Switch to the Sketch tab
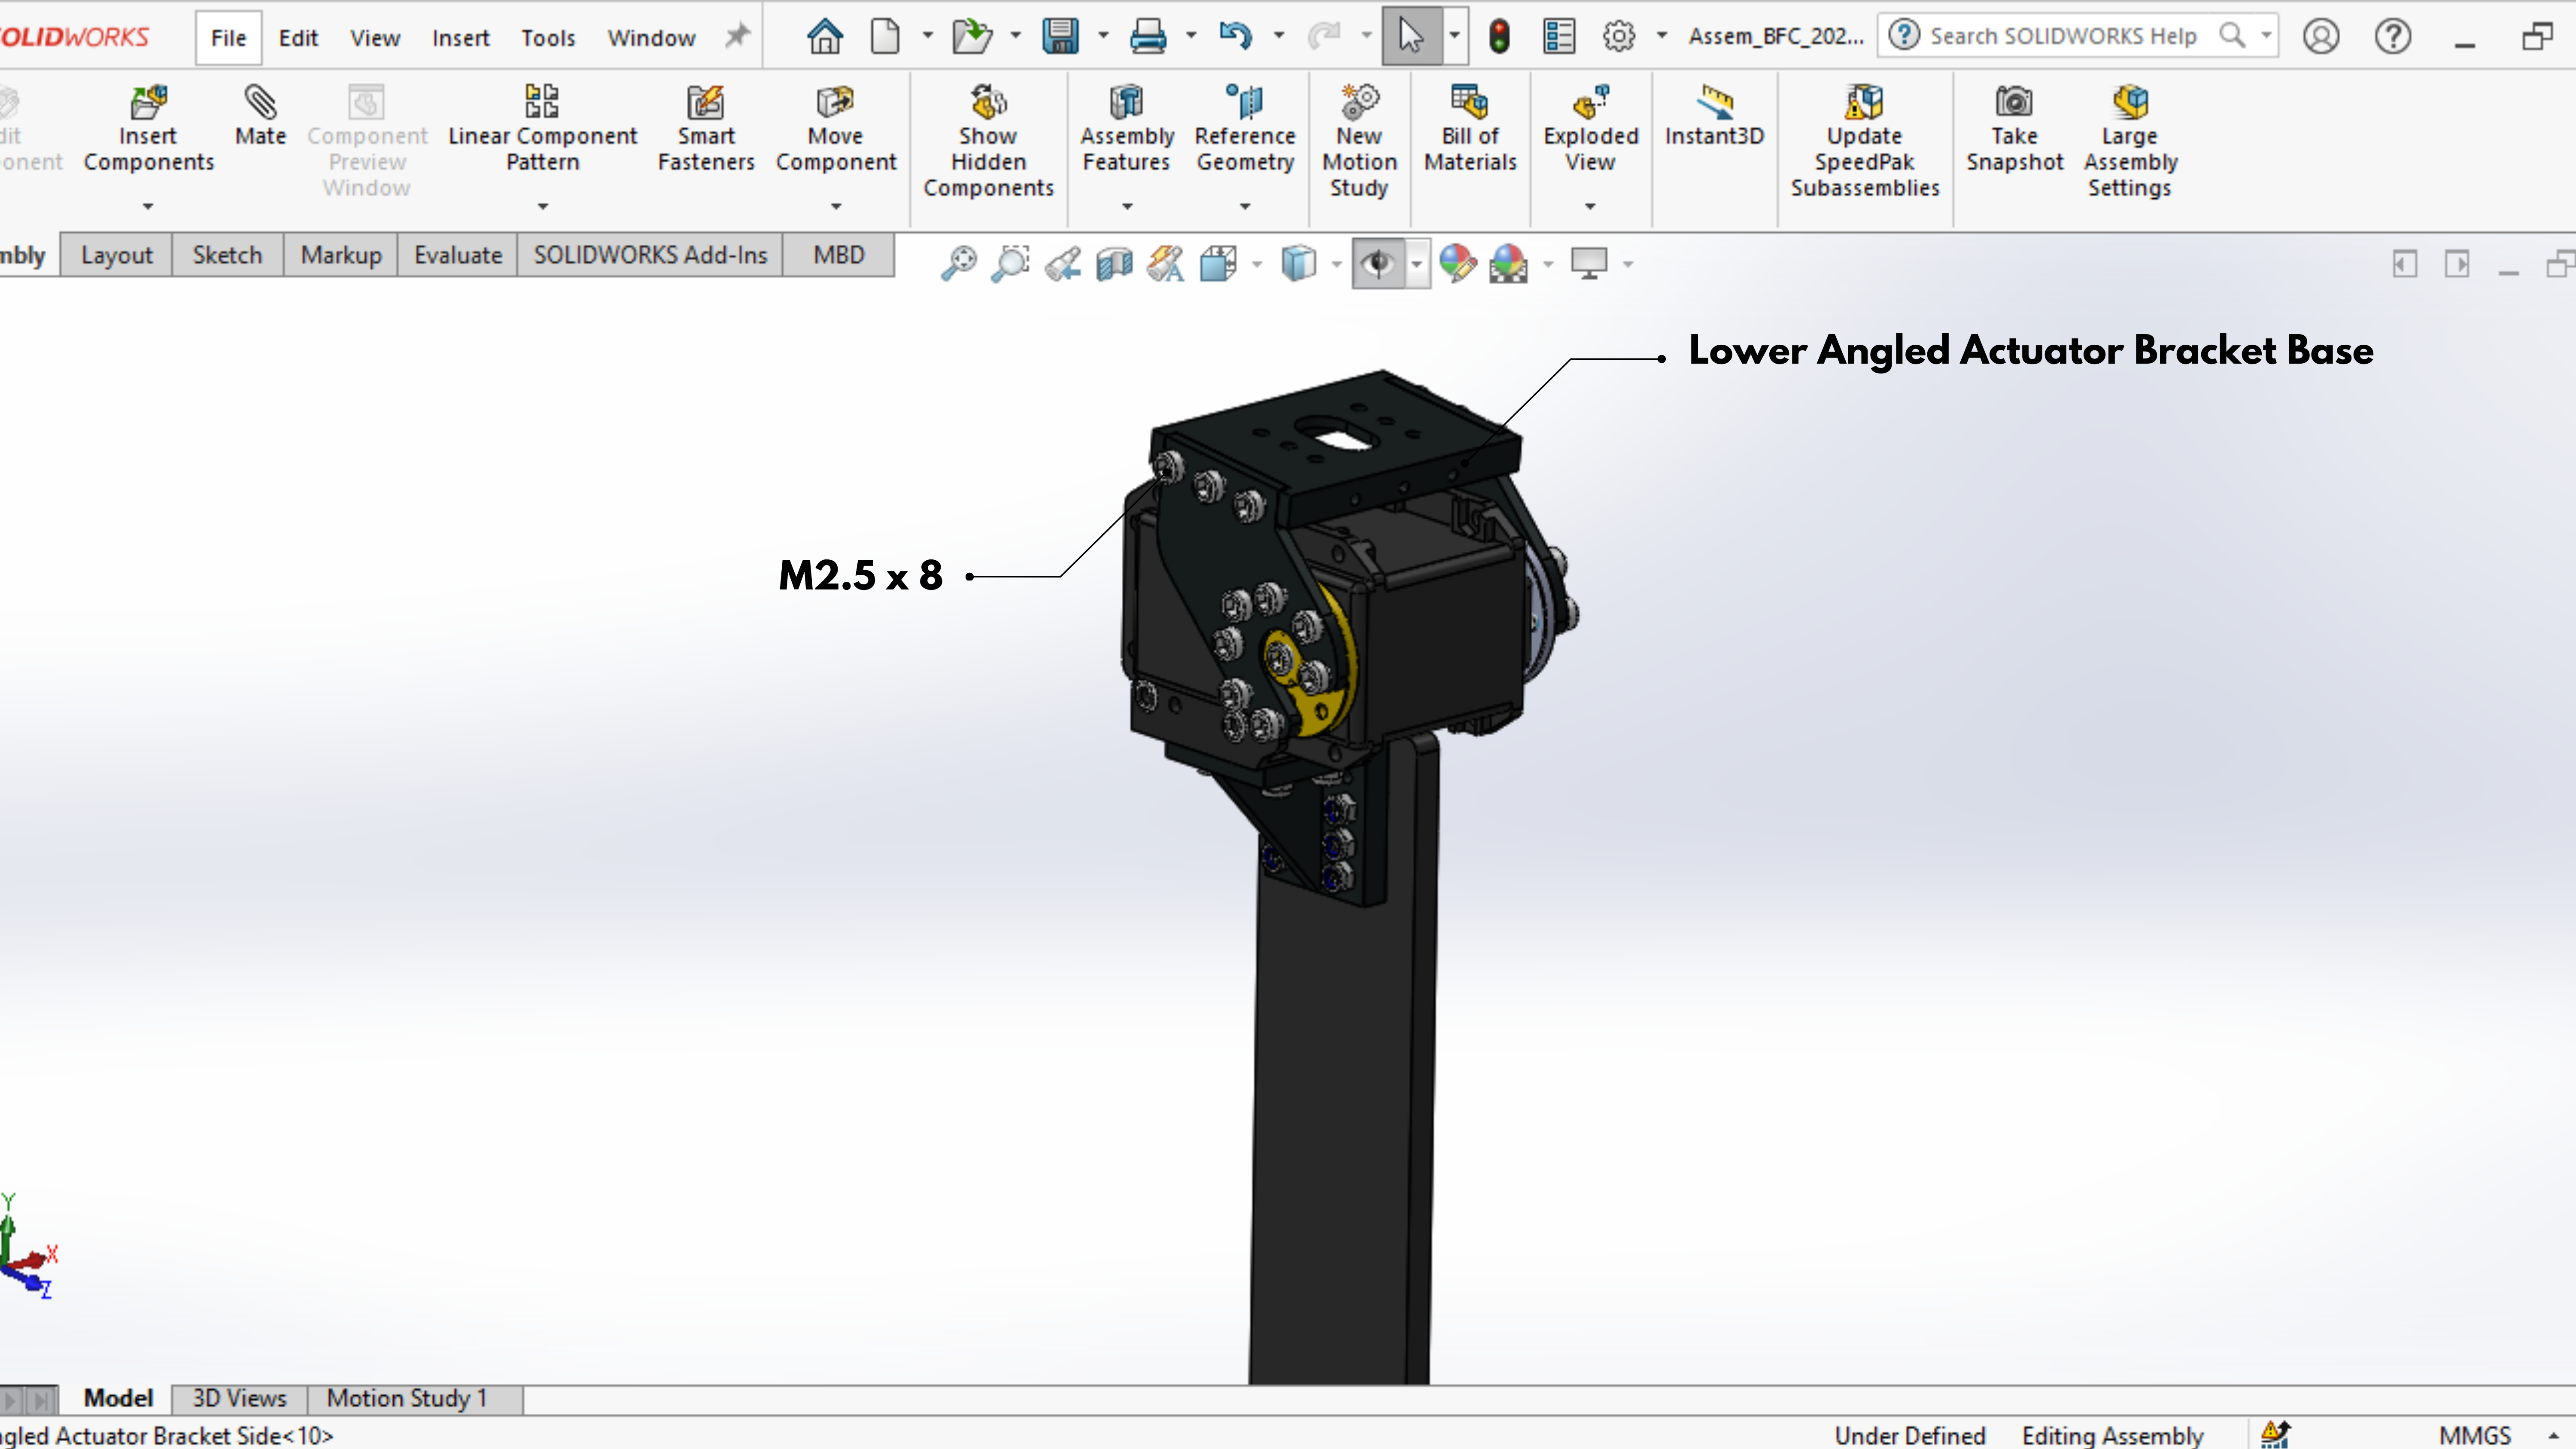 click(x=227, y=255)
